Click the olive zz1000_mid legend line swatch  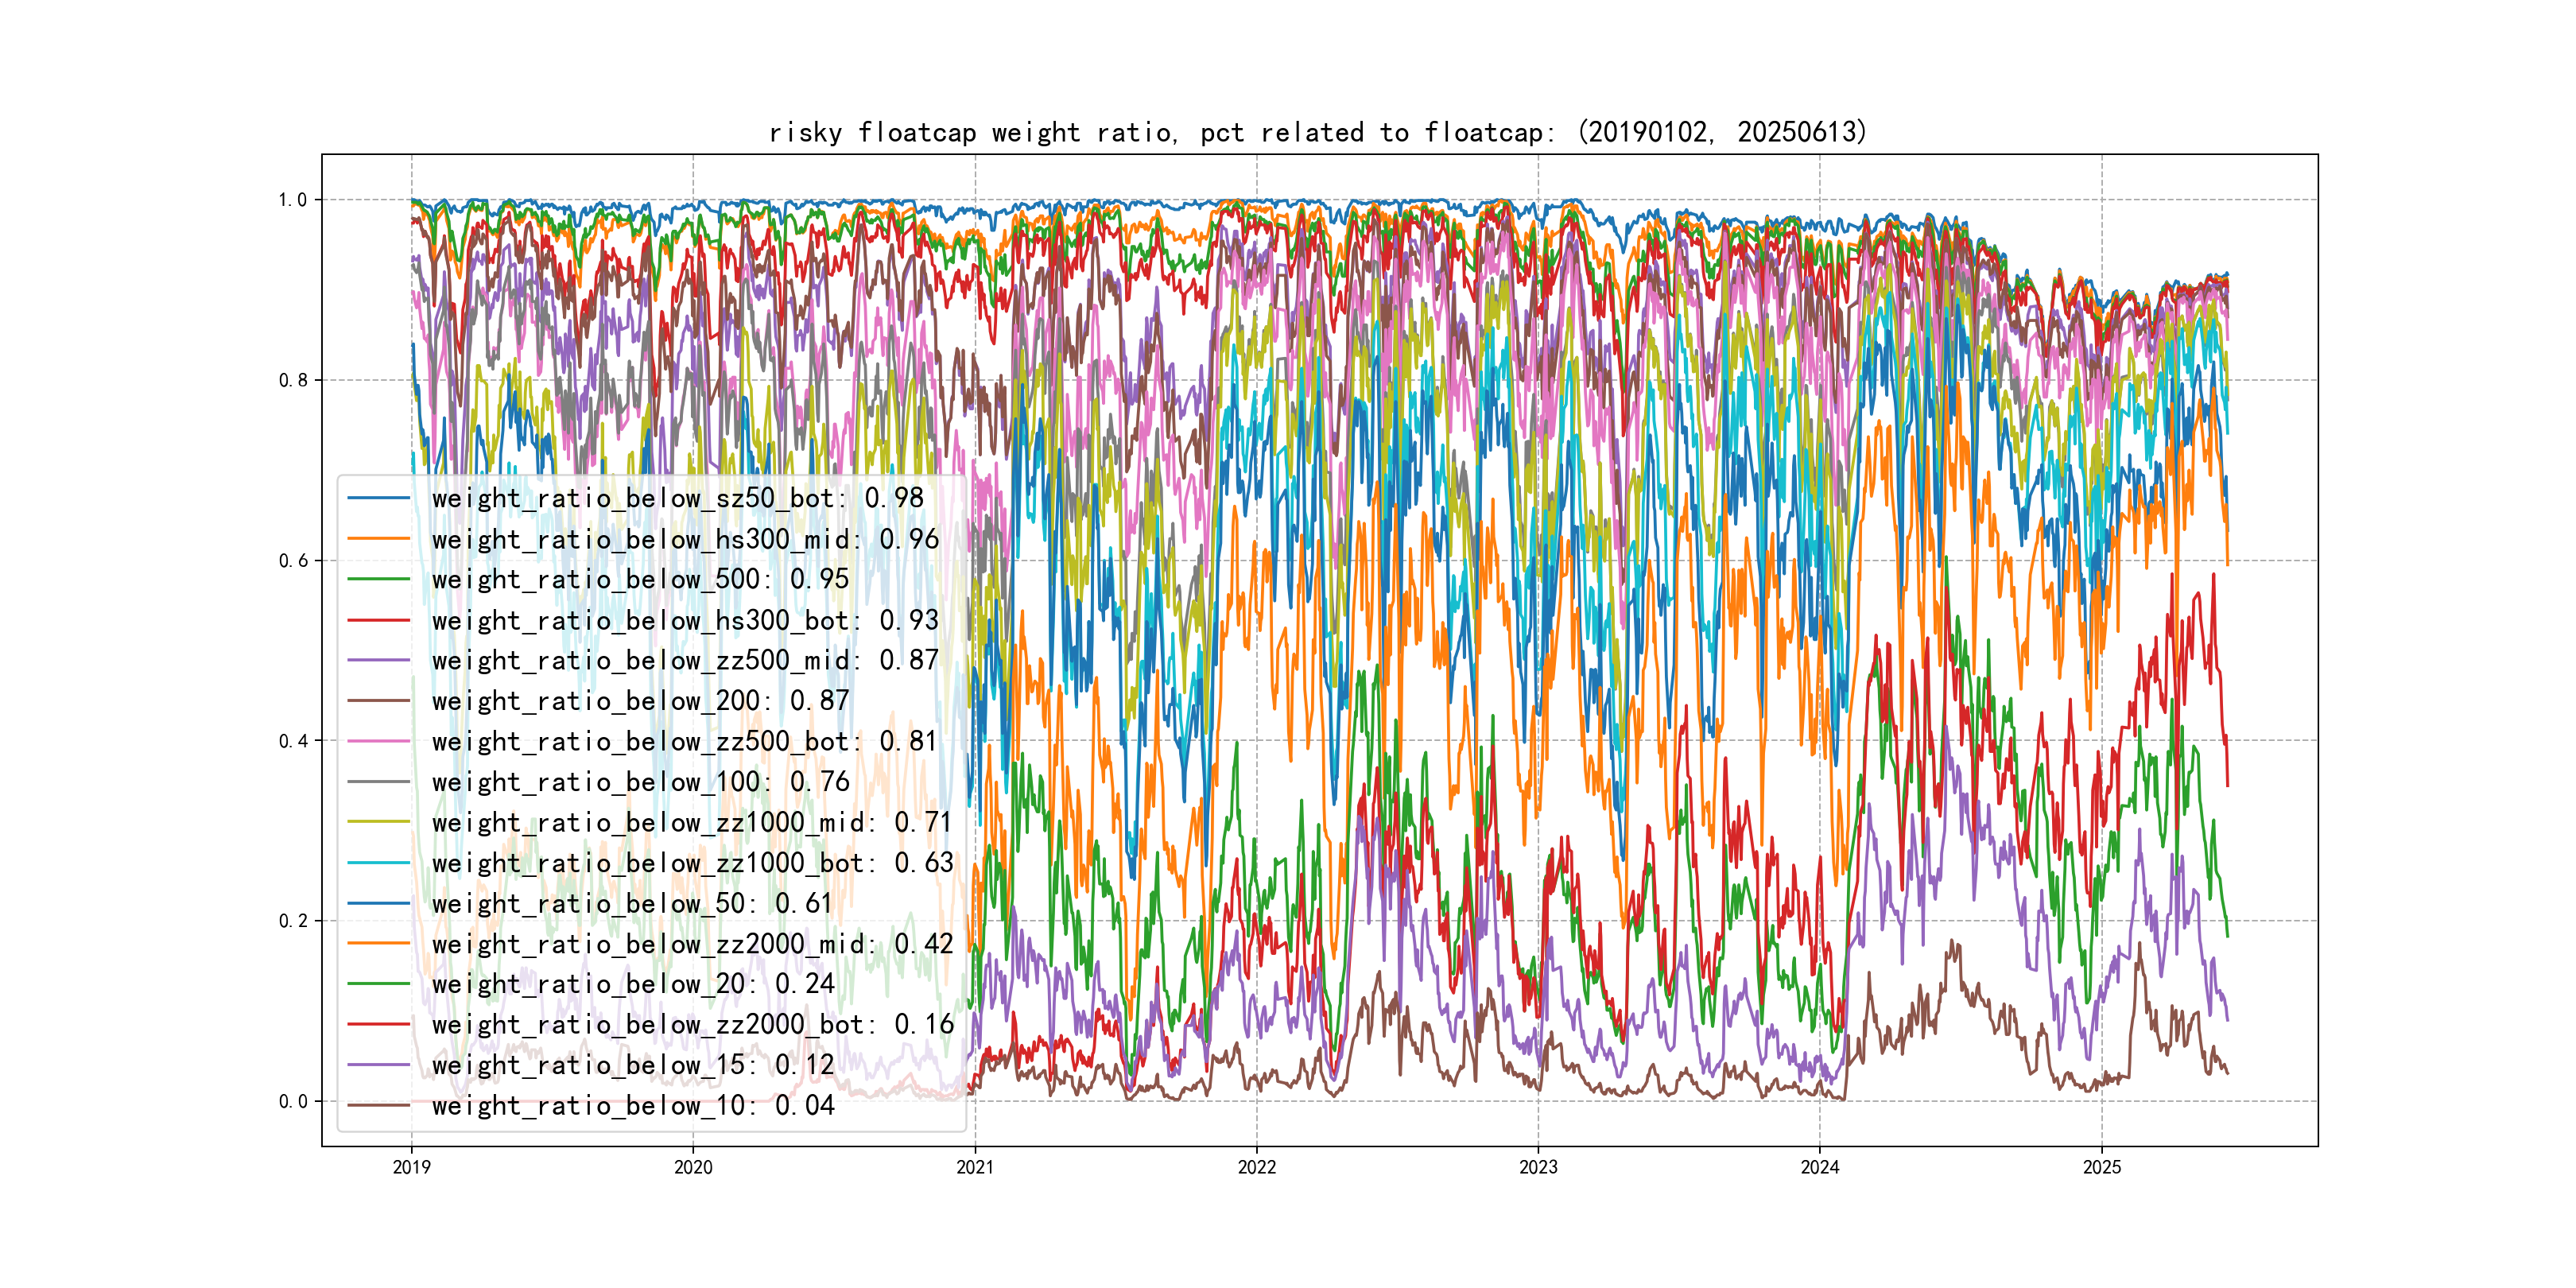[x=379, y=822]
